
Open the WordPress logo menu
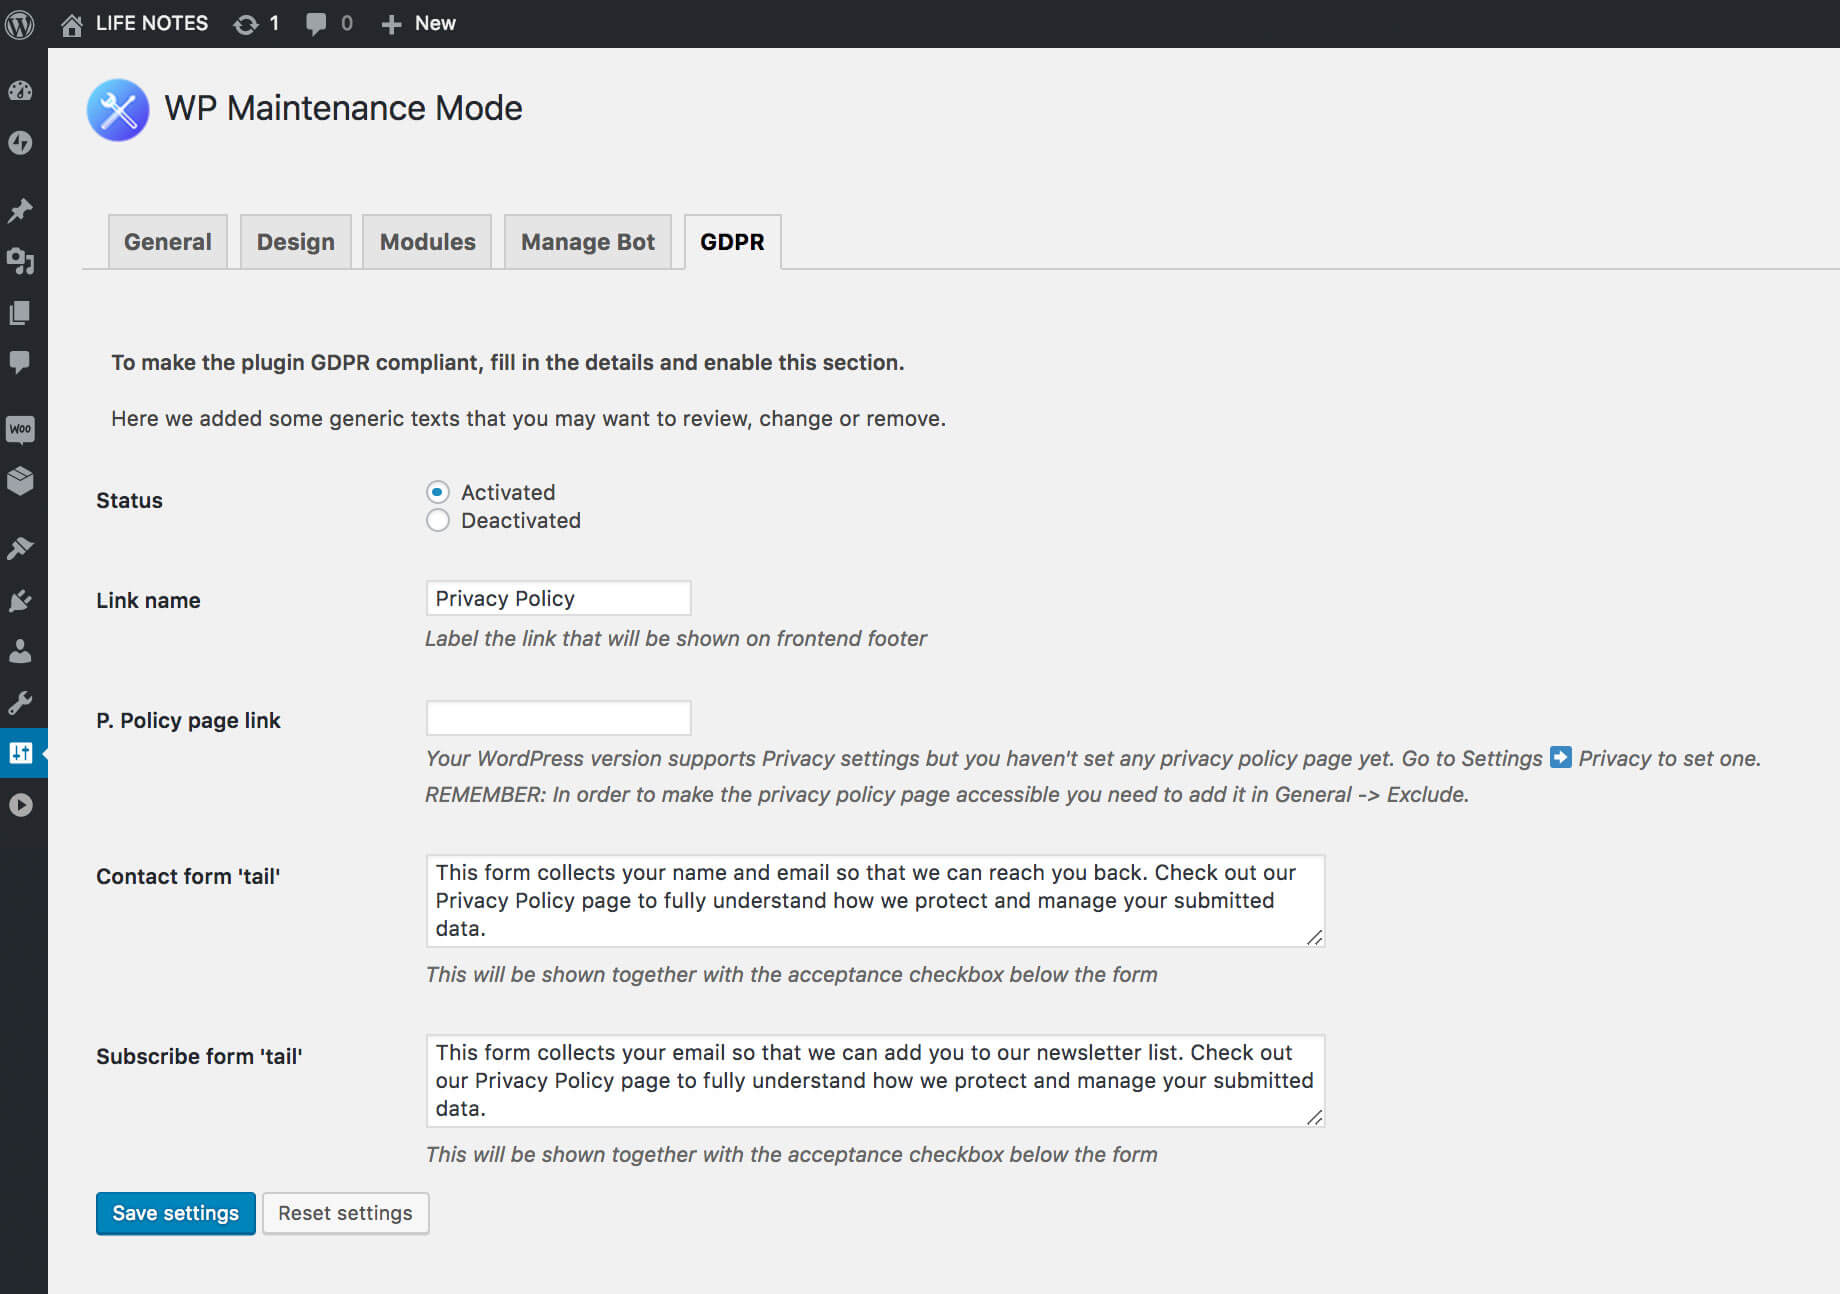(x=20, y=24)
